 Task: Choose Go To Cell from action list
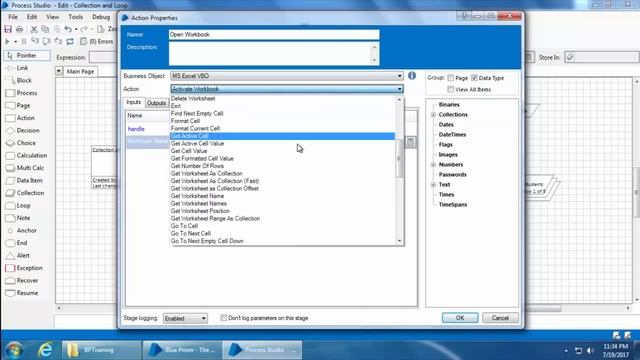pyautogui.click(x=282, y=226)
